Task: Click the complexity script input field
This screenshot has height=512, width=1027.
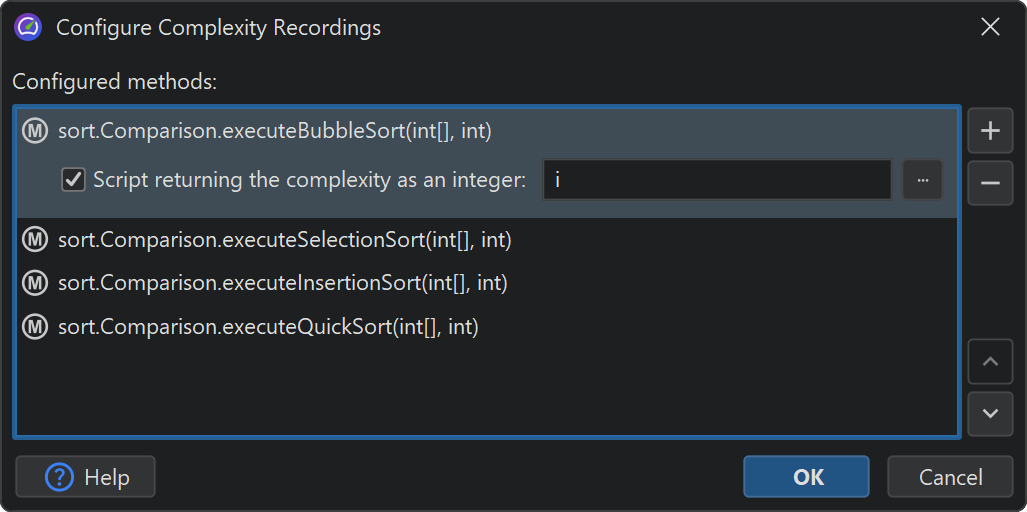Action: [x=716, y=180]
